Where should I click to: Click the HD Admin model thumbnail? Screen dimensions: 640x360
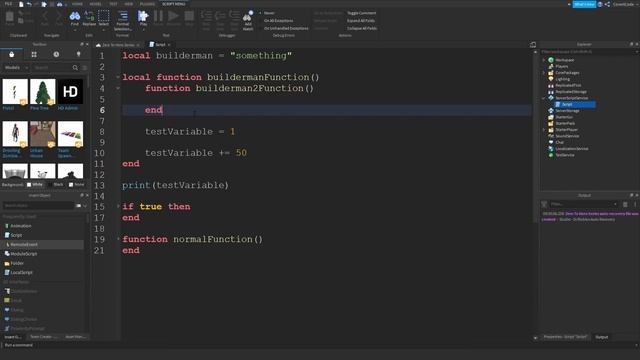click(70, 92)
